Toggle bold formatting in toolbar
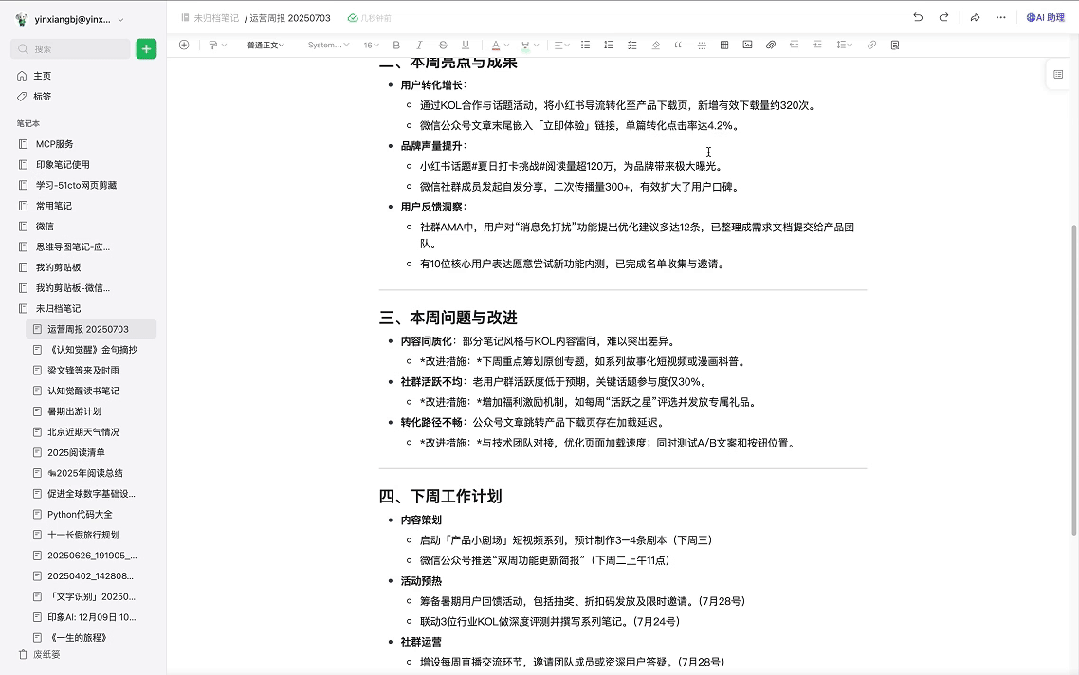This screenshot has height=675, width=1079. 396,45
